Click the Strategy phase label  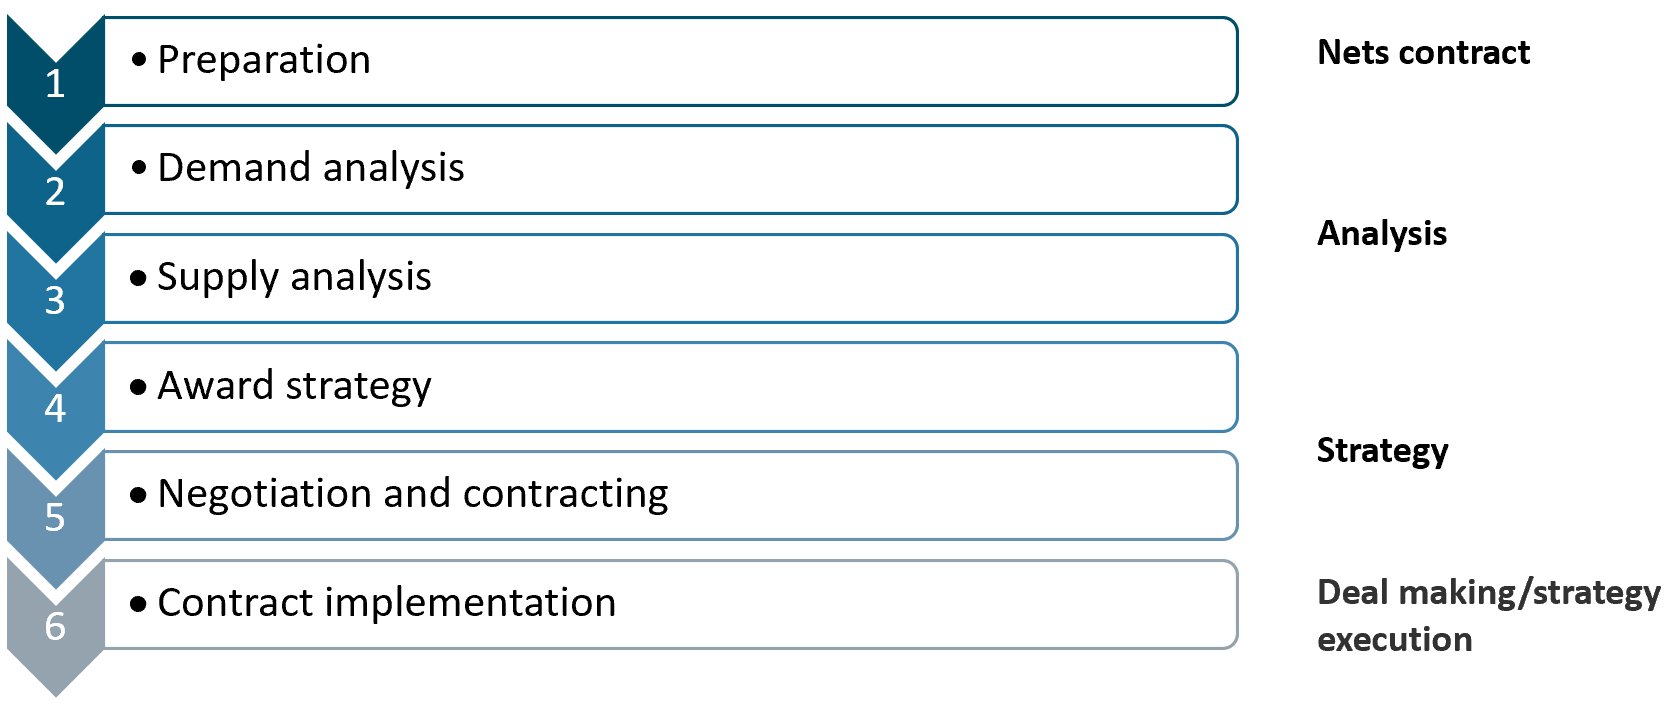click(x=1382, y=451)
